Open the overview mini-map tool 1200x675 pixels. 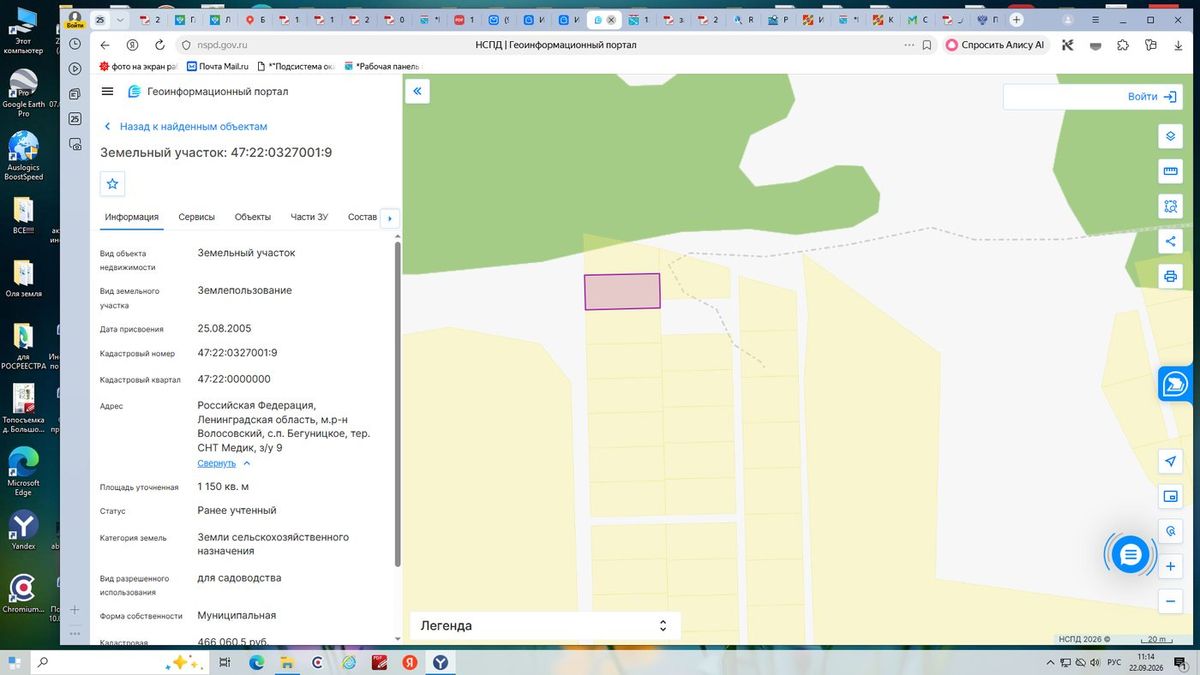[1170, 496]
